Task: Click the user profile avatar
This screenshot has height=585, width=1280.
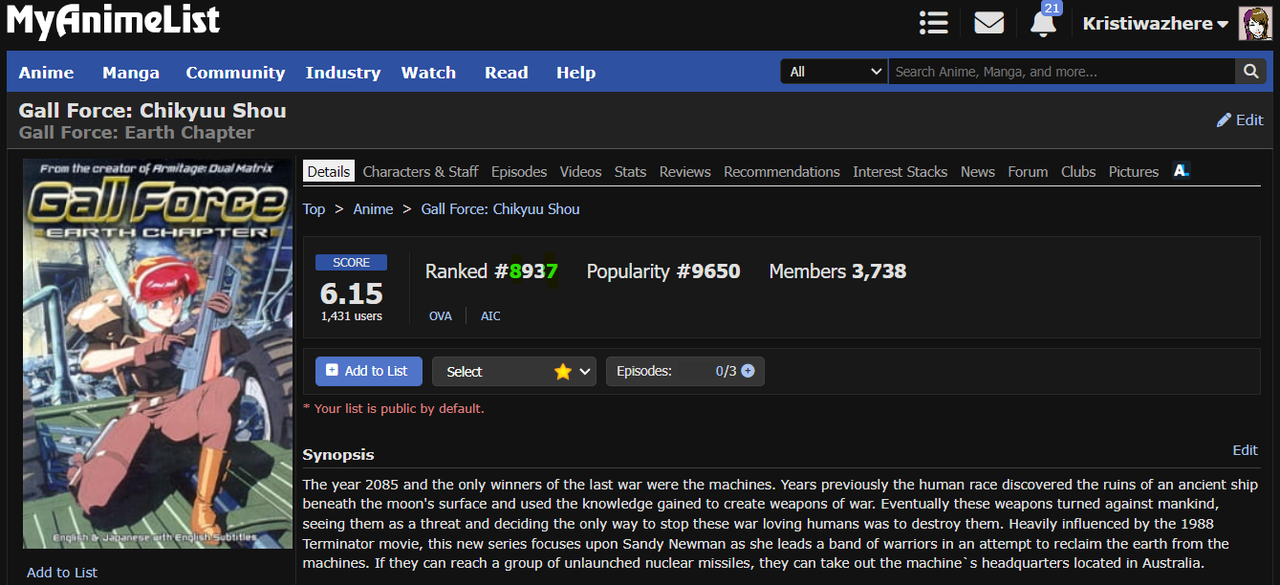Action: click(1255, 23)
